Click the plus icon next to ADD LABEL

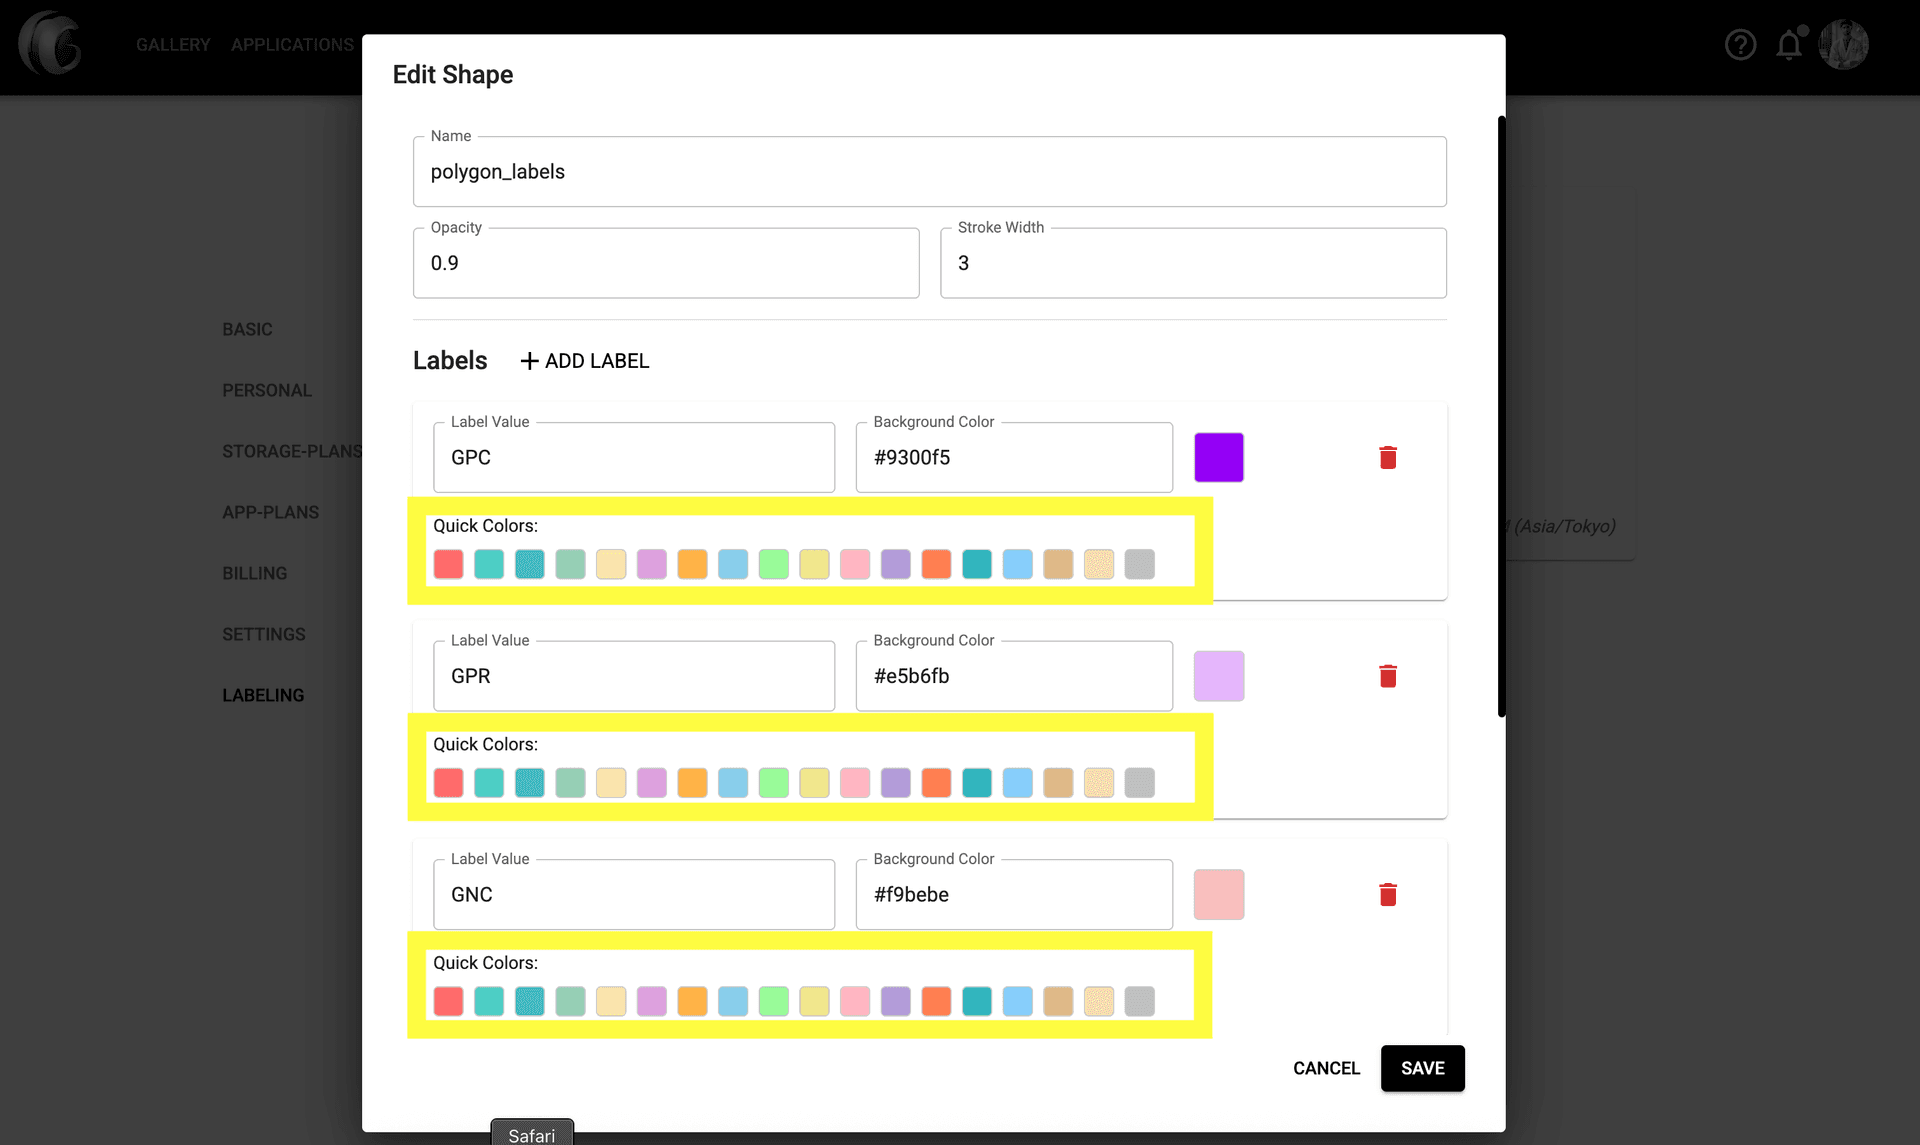pyautogui.click(x=528, y=360)
